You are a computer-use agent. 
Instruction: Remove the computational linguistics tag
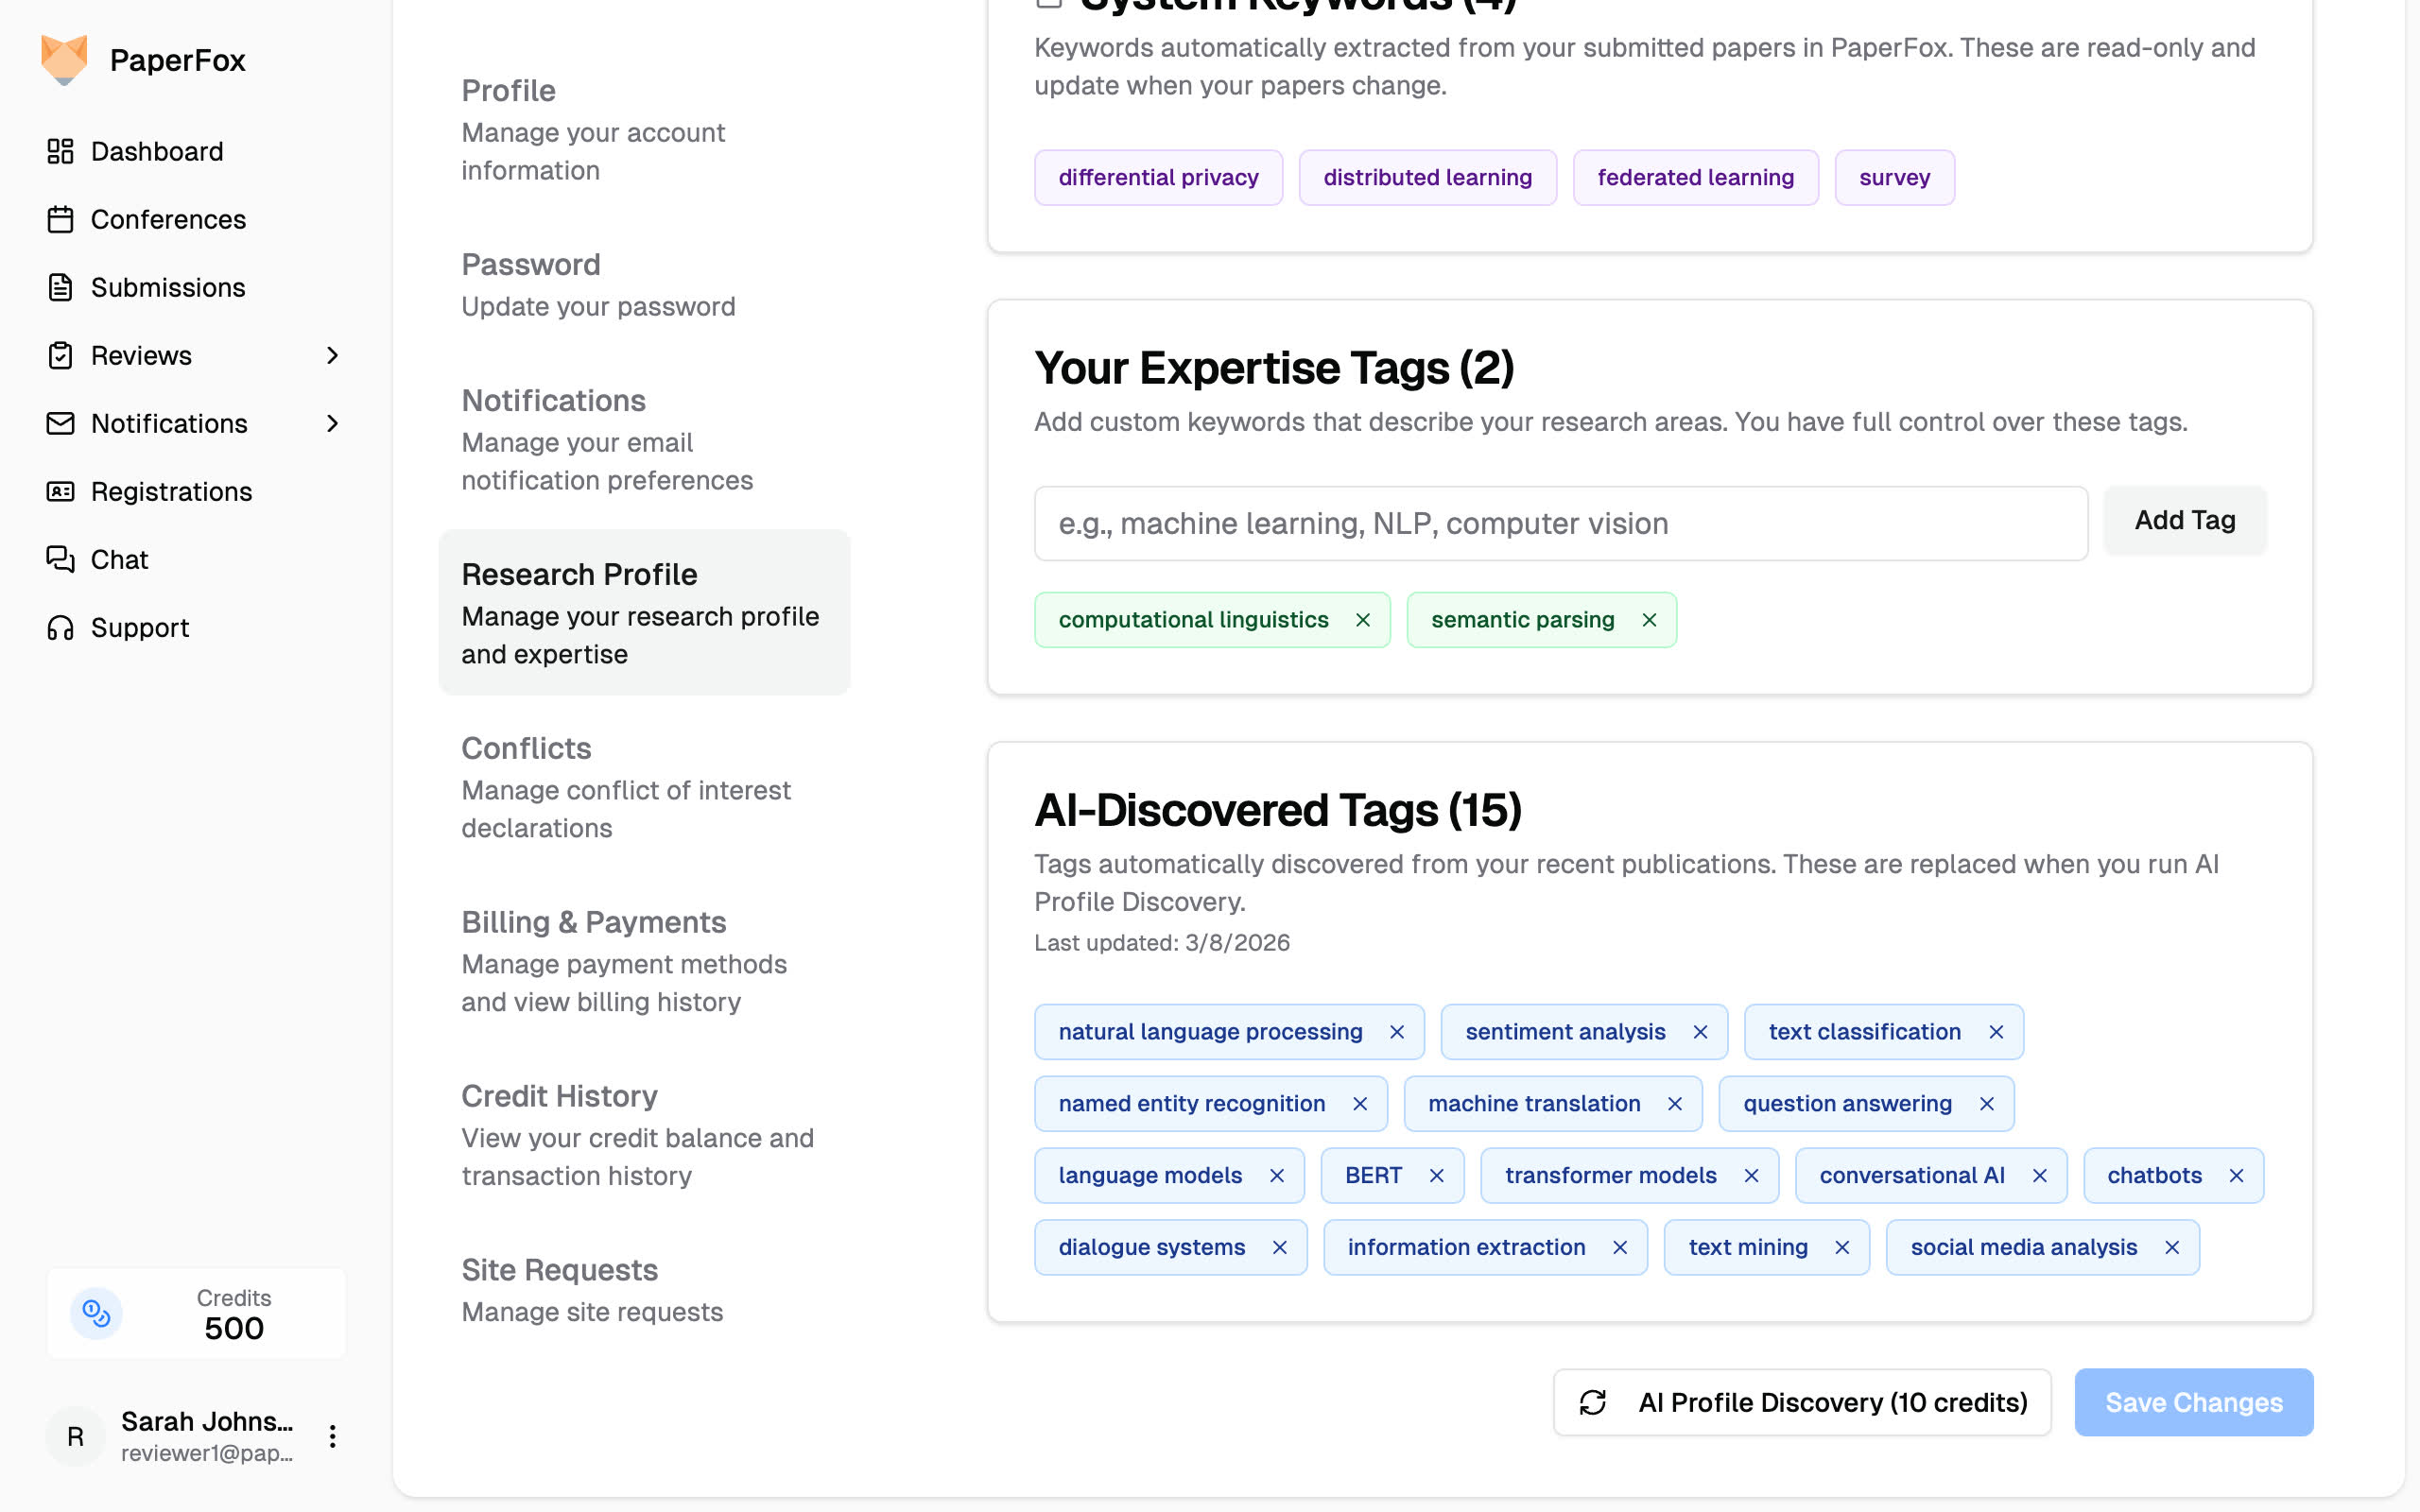[x=1362, y=620]
